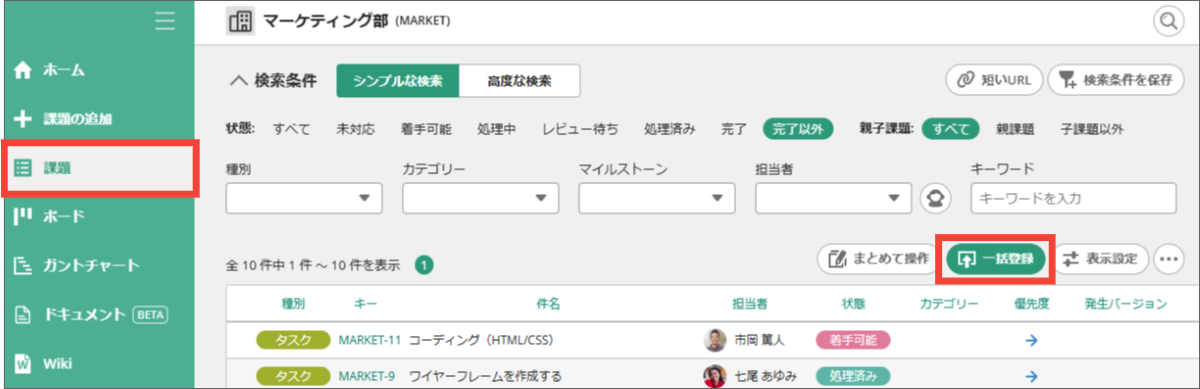Open the マイルストーン dropdown

(656, 198)
